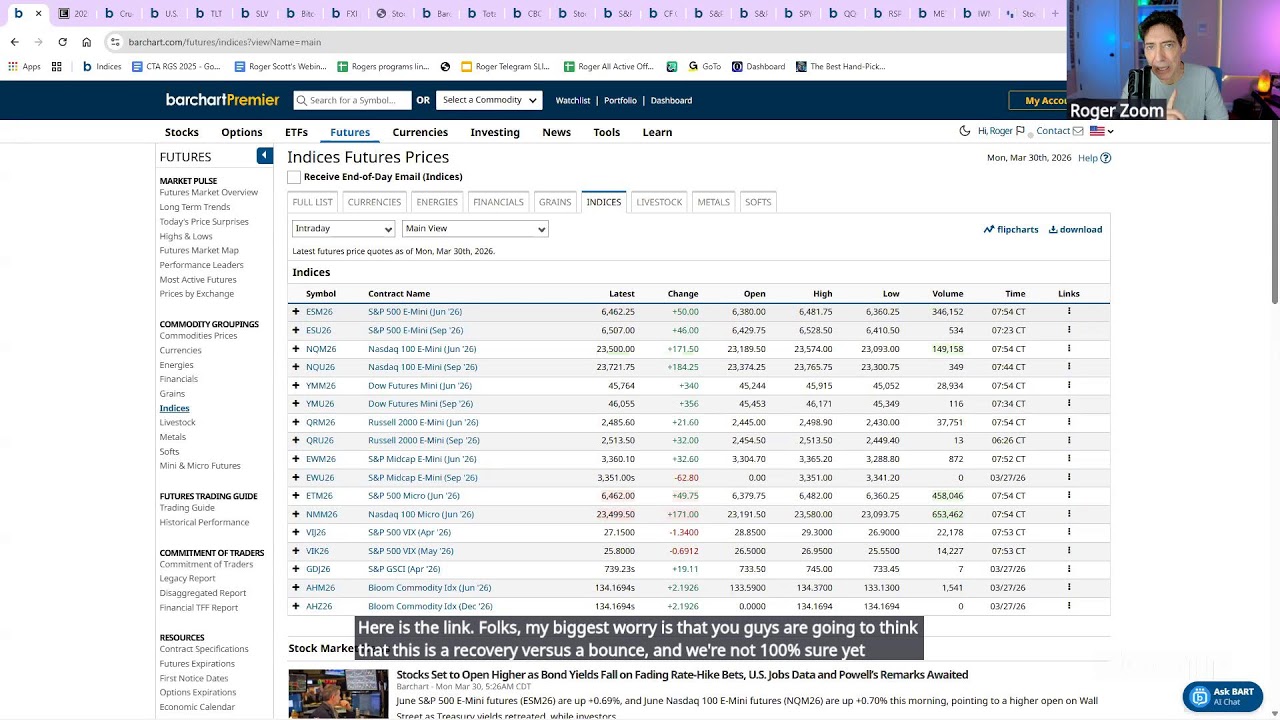Viewport: 1280px width, 720px height.
Task: Open the NMM26 symbol link
Action: (x=321, y=514)
